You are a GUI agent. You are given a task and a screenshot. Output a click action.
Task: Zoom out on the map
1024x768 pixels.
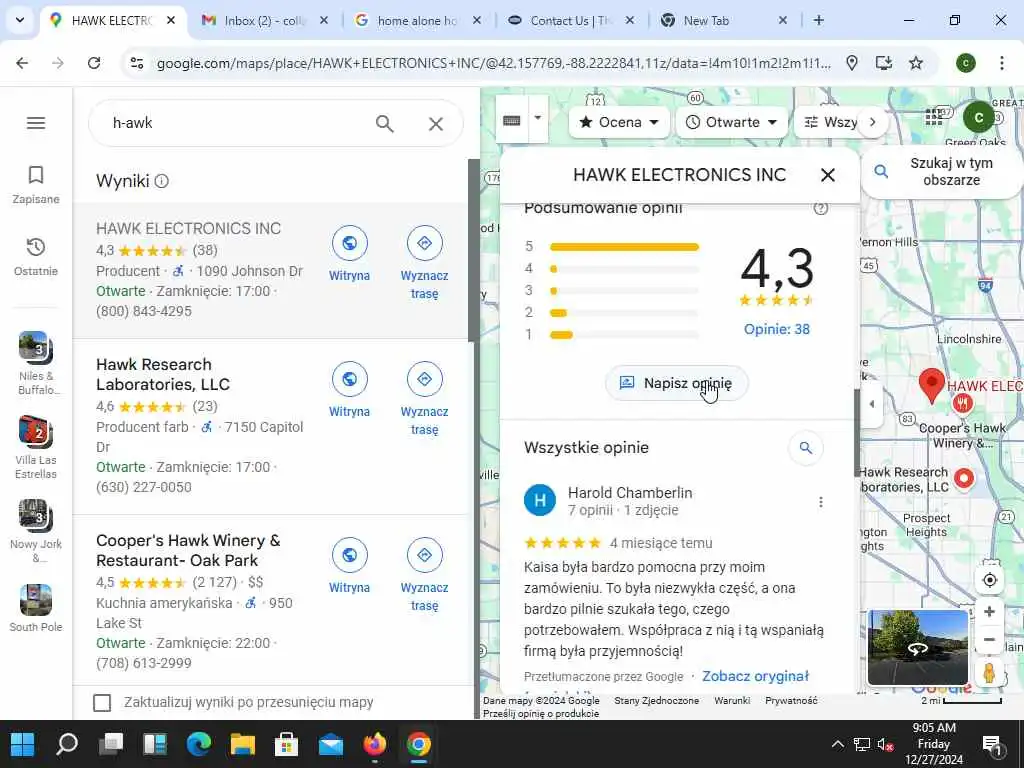(x=989, y=639)
